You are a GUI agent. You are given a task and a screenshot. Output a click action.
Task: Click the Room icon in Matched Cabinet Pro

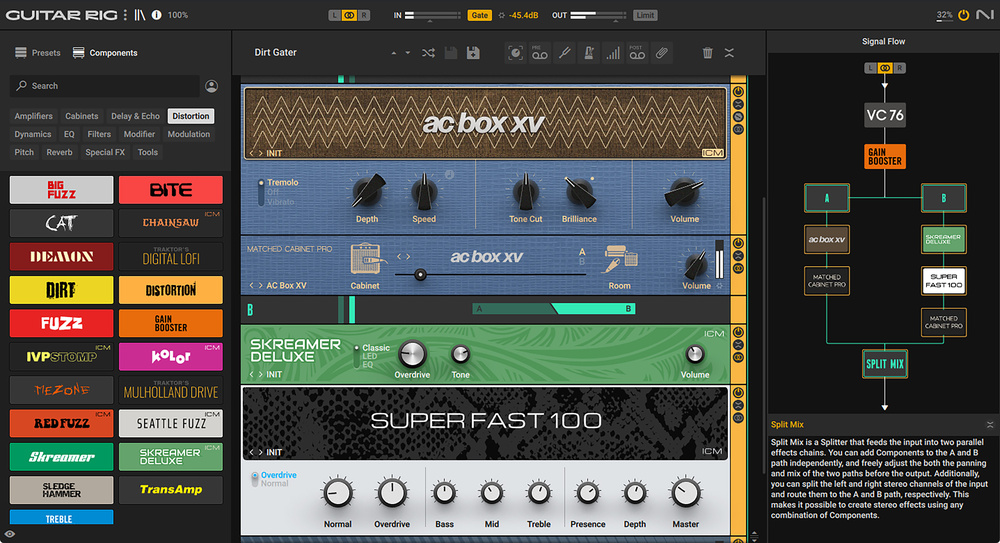pos(619,260)
